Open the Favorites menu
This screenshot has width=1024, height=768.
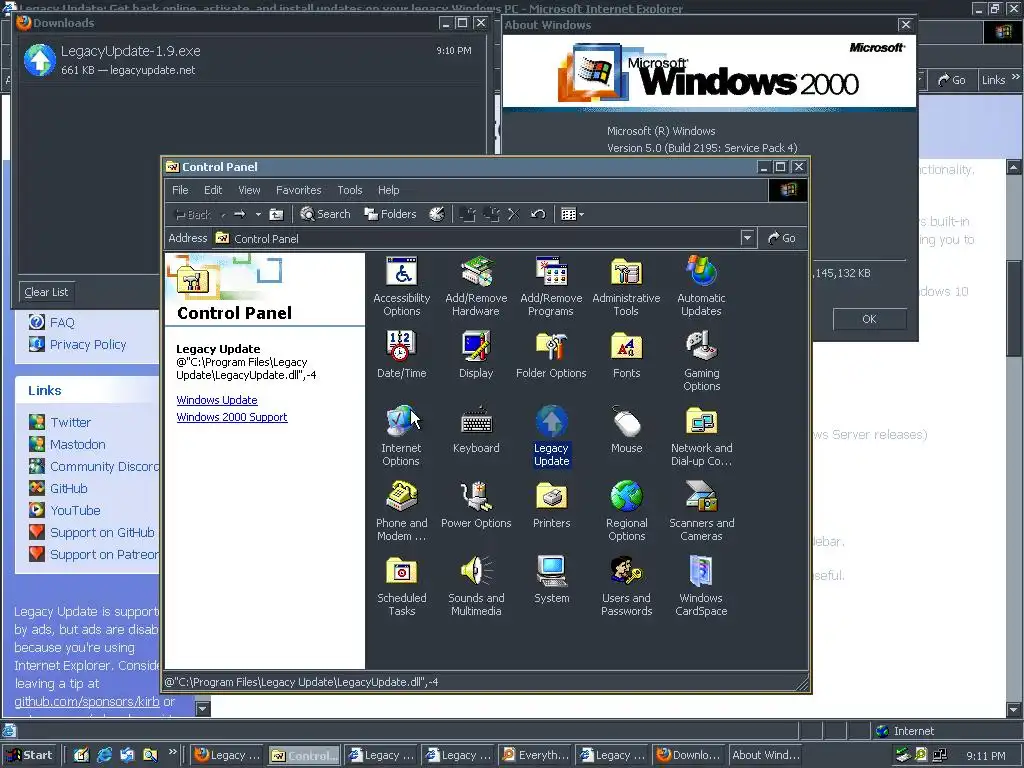298,190
